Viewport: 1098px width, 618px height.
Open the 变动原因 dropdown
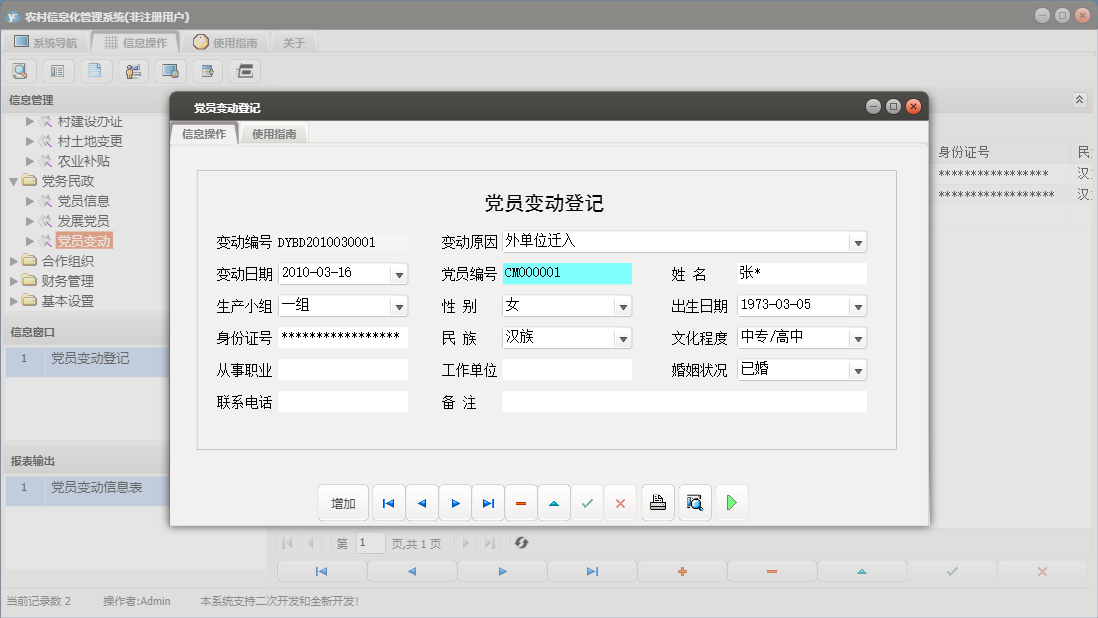[x=857, y=241]
